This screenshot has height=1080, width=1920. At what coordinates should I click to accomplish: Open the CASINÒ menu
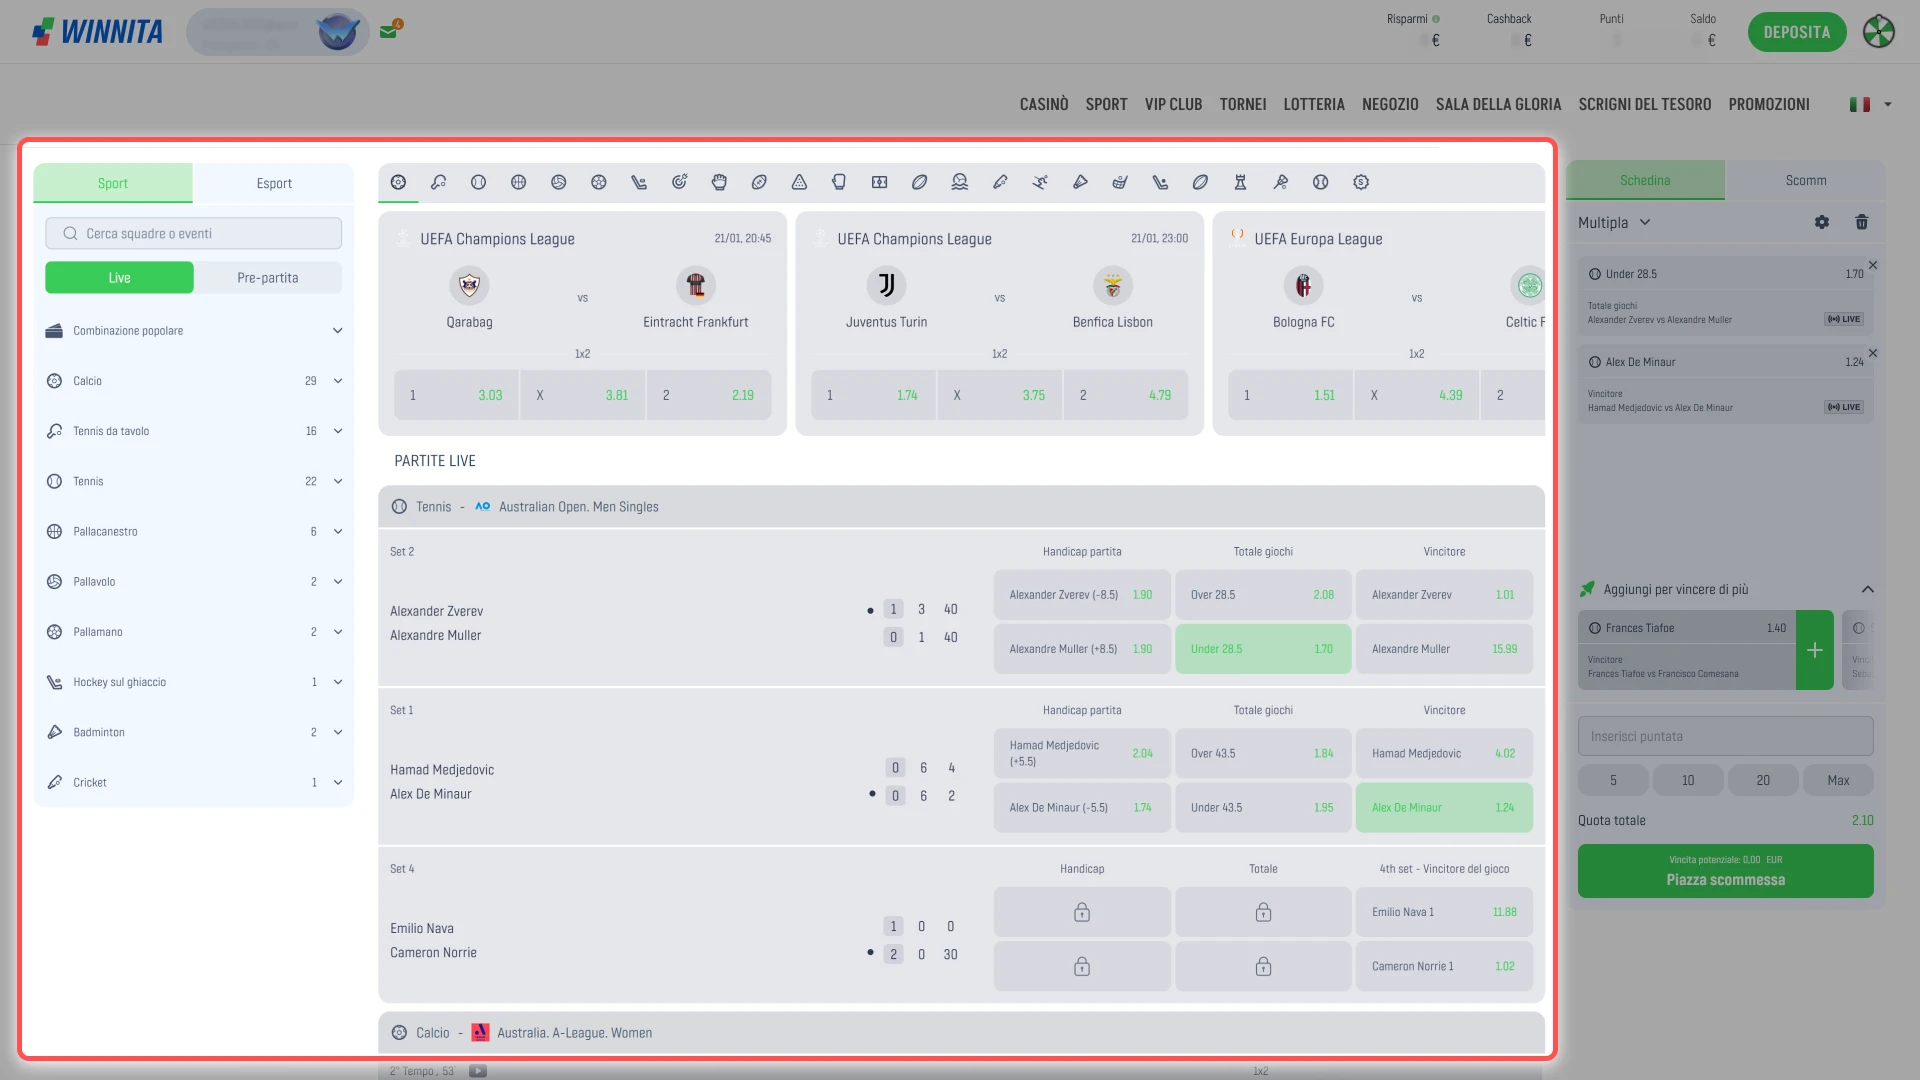point(1044,104)
